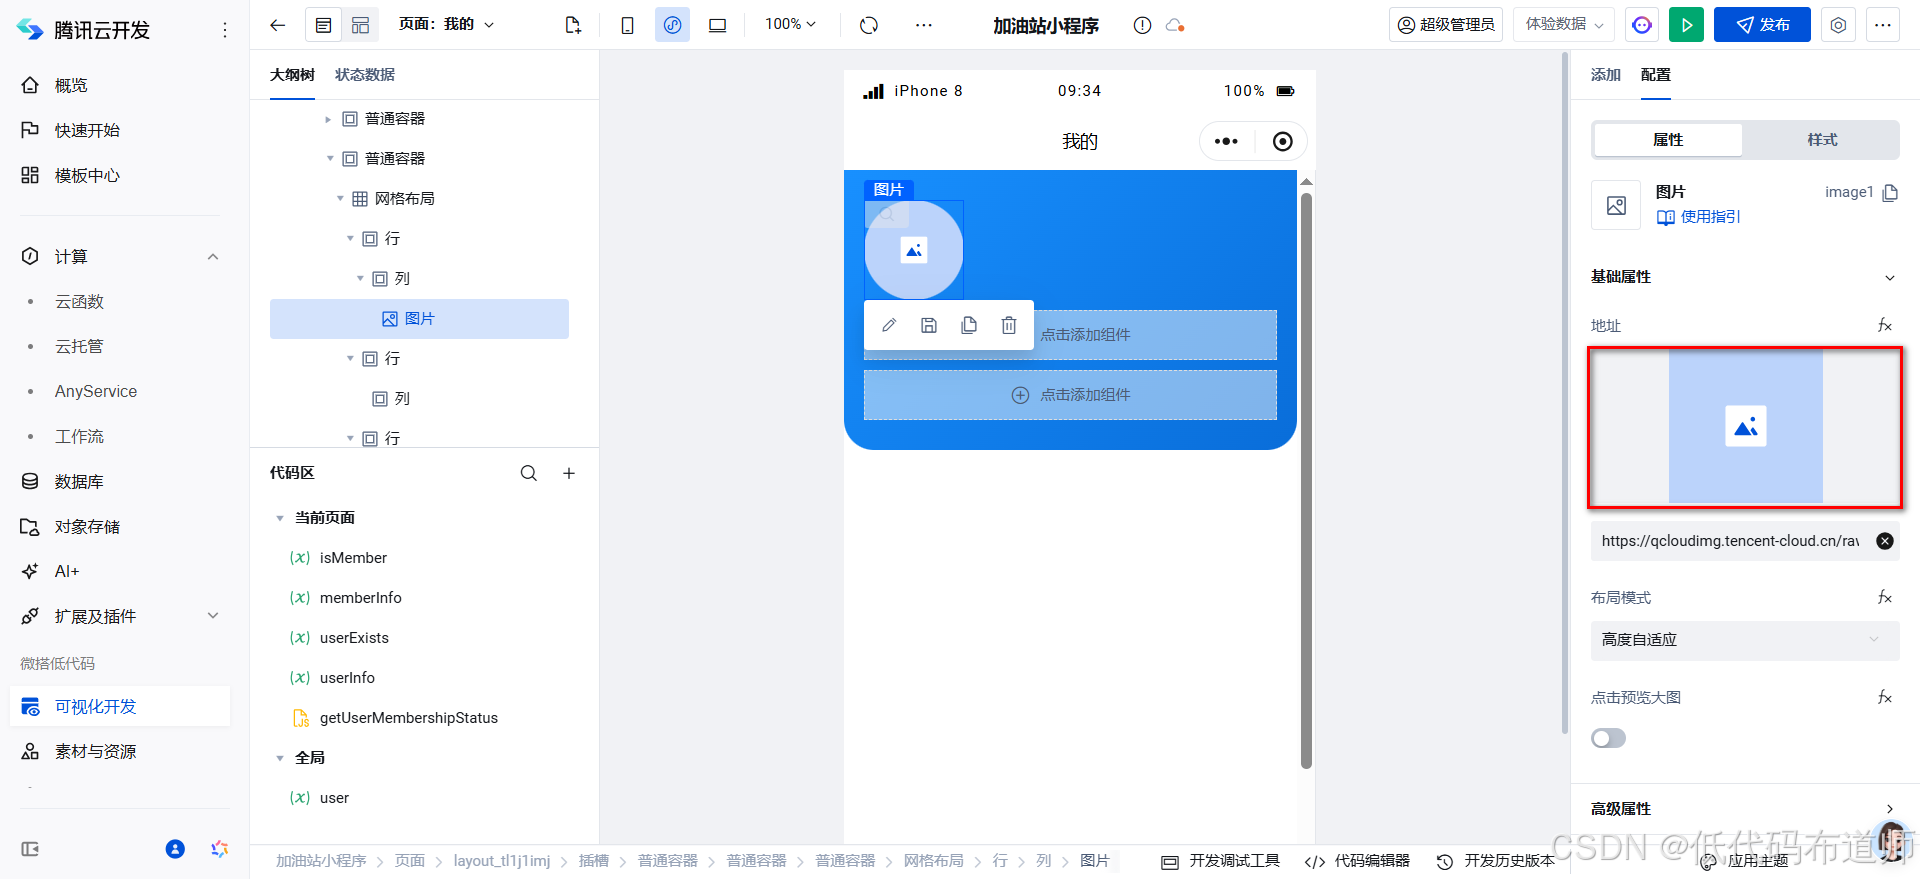This screenshot has height=879, width=1920.
Task: Select the 属性 segment tab
Action: pyautogui.click(x=1668, y=140)
